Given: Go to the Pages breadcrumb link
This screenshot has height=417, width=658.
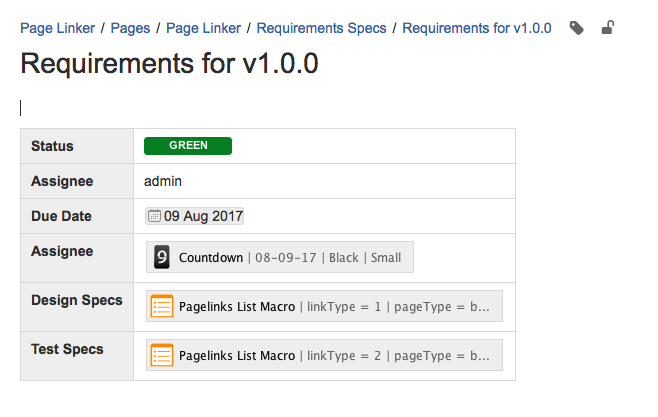Looking at the screenshot, I should click(130, 28).
